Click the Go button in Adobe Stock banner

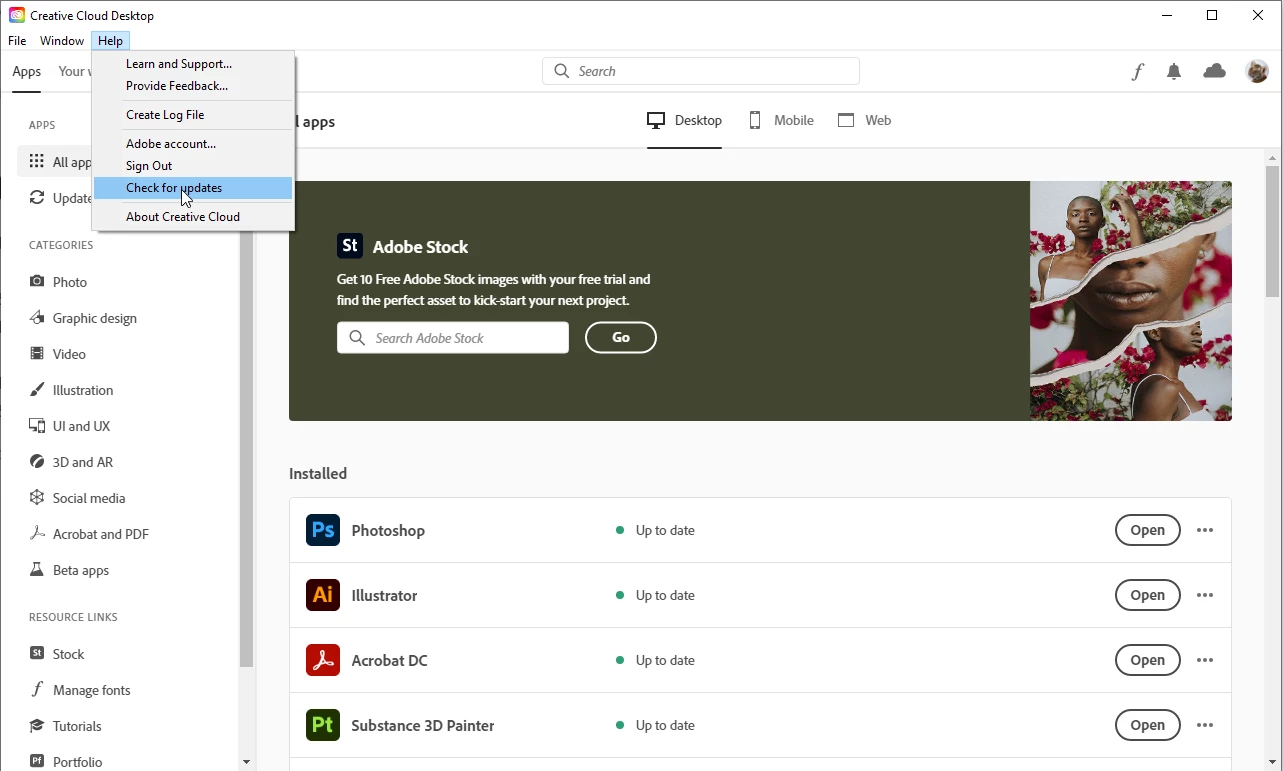[x=621, y=338]
